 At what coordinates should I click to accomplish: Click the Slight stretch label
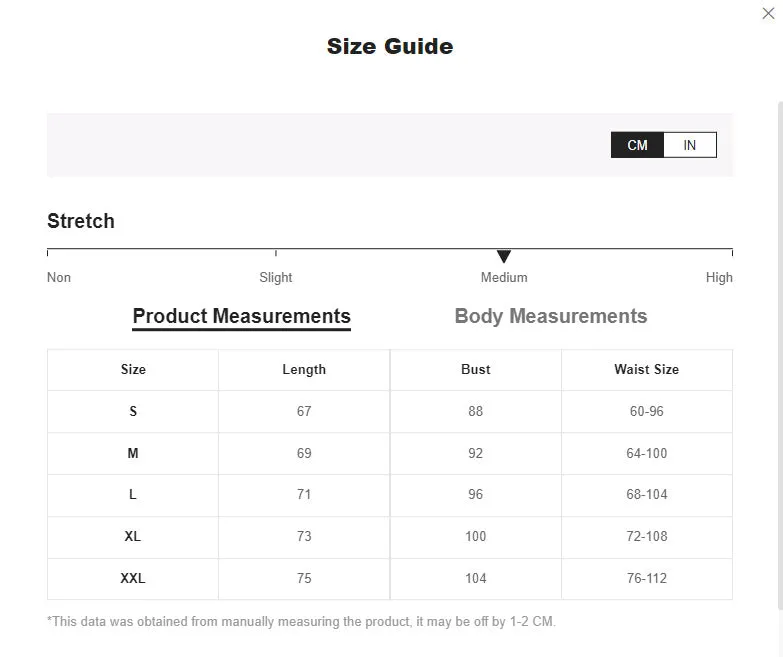276,277
